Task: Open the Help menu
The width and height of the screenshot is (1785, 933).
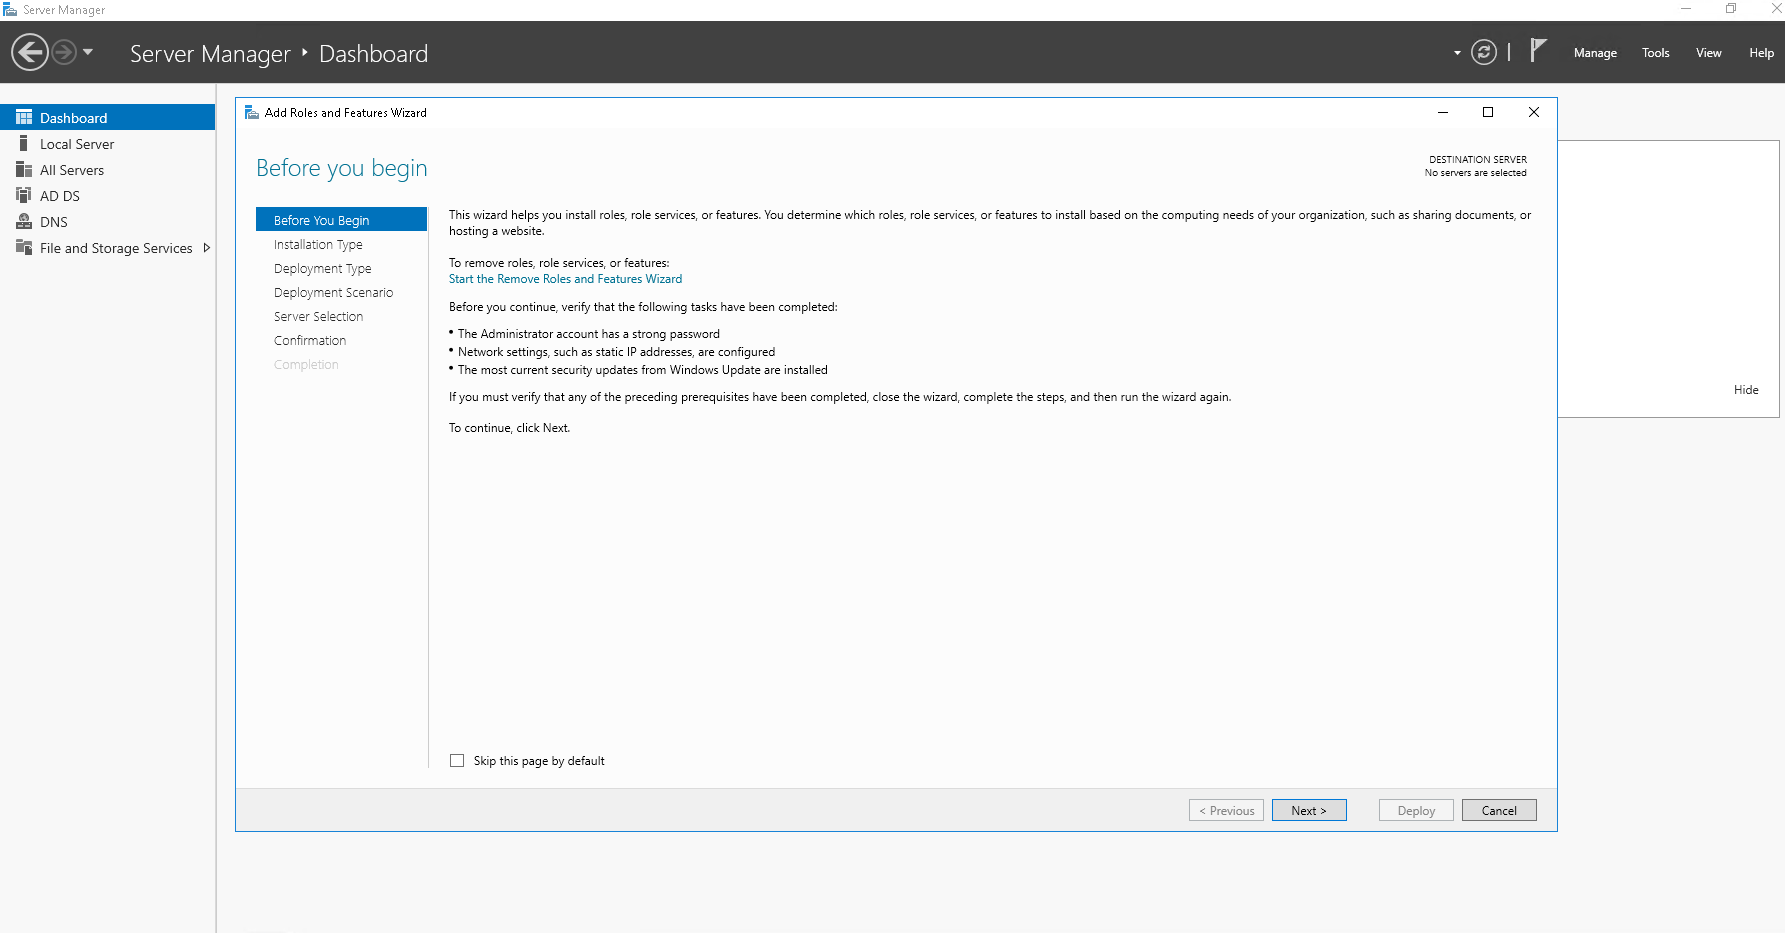Action: 1761,53
